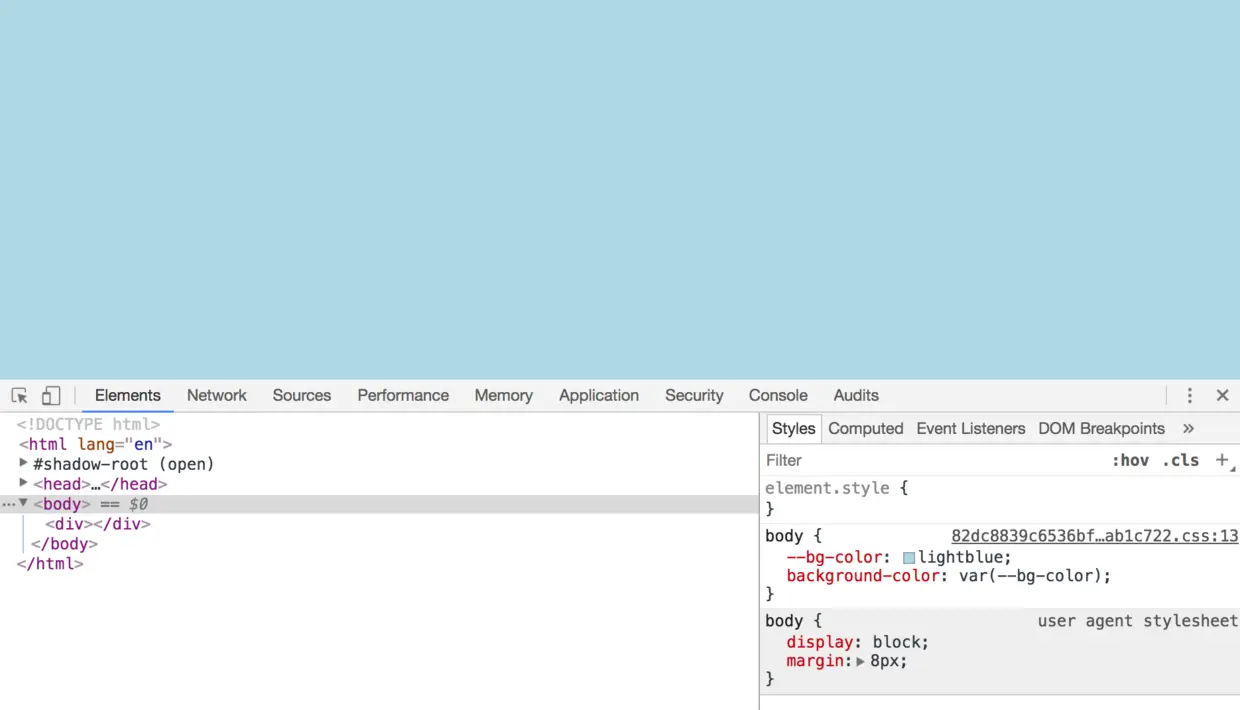Open the stylesheet link ab1c722.css:13

pyautogui.click(x=1094, y=536)
